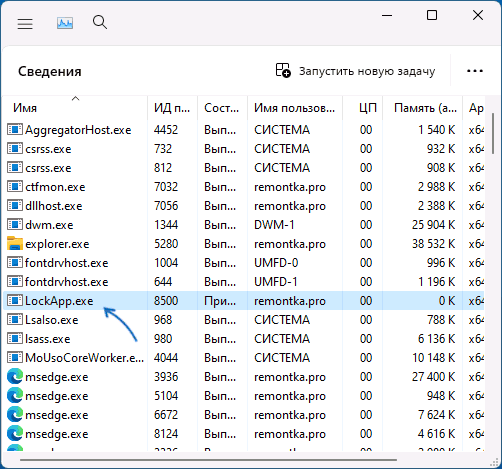Click the Edge icon of msedge.exe PID 6672

[x=15, y=415]
